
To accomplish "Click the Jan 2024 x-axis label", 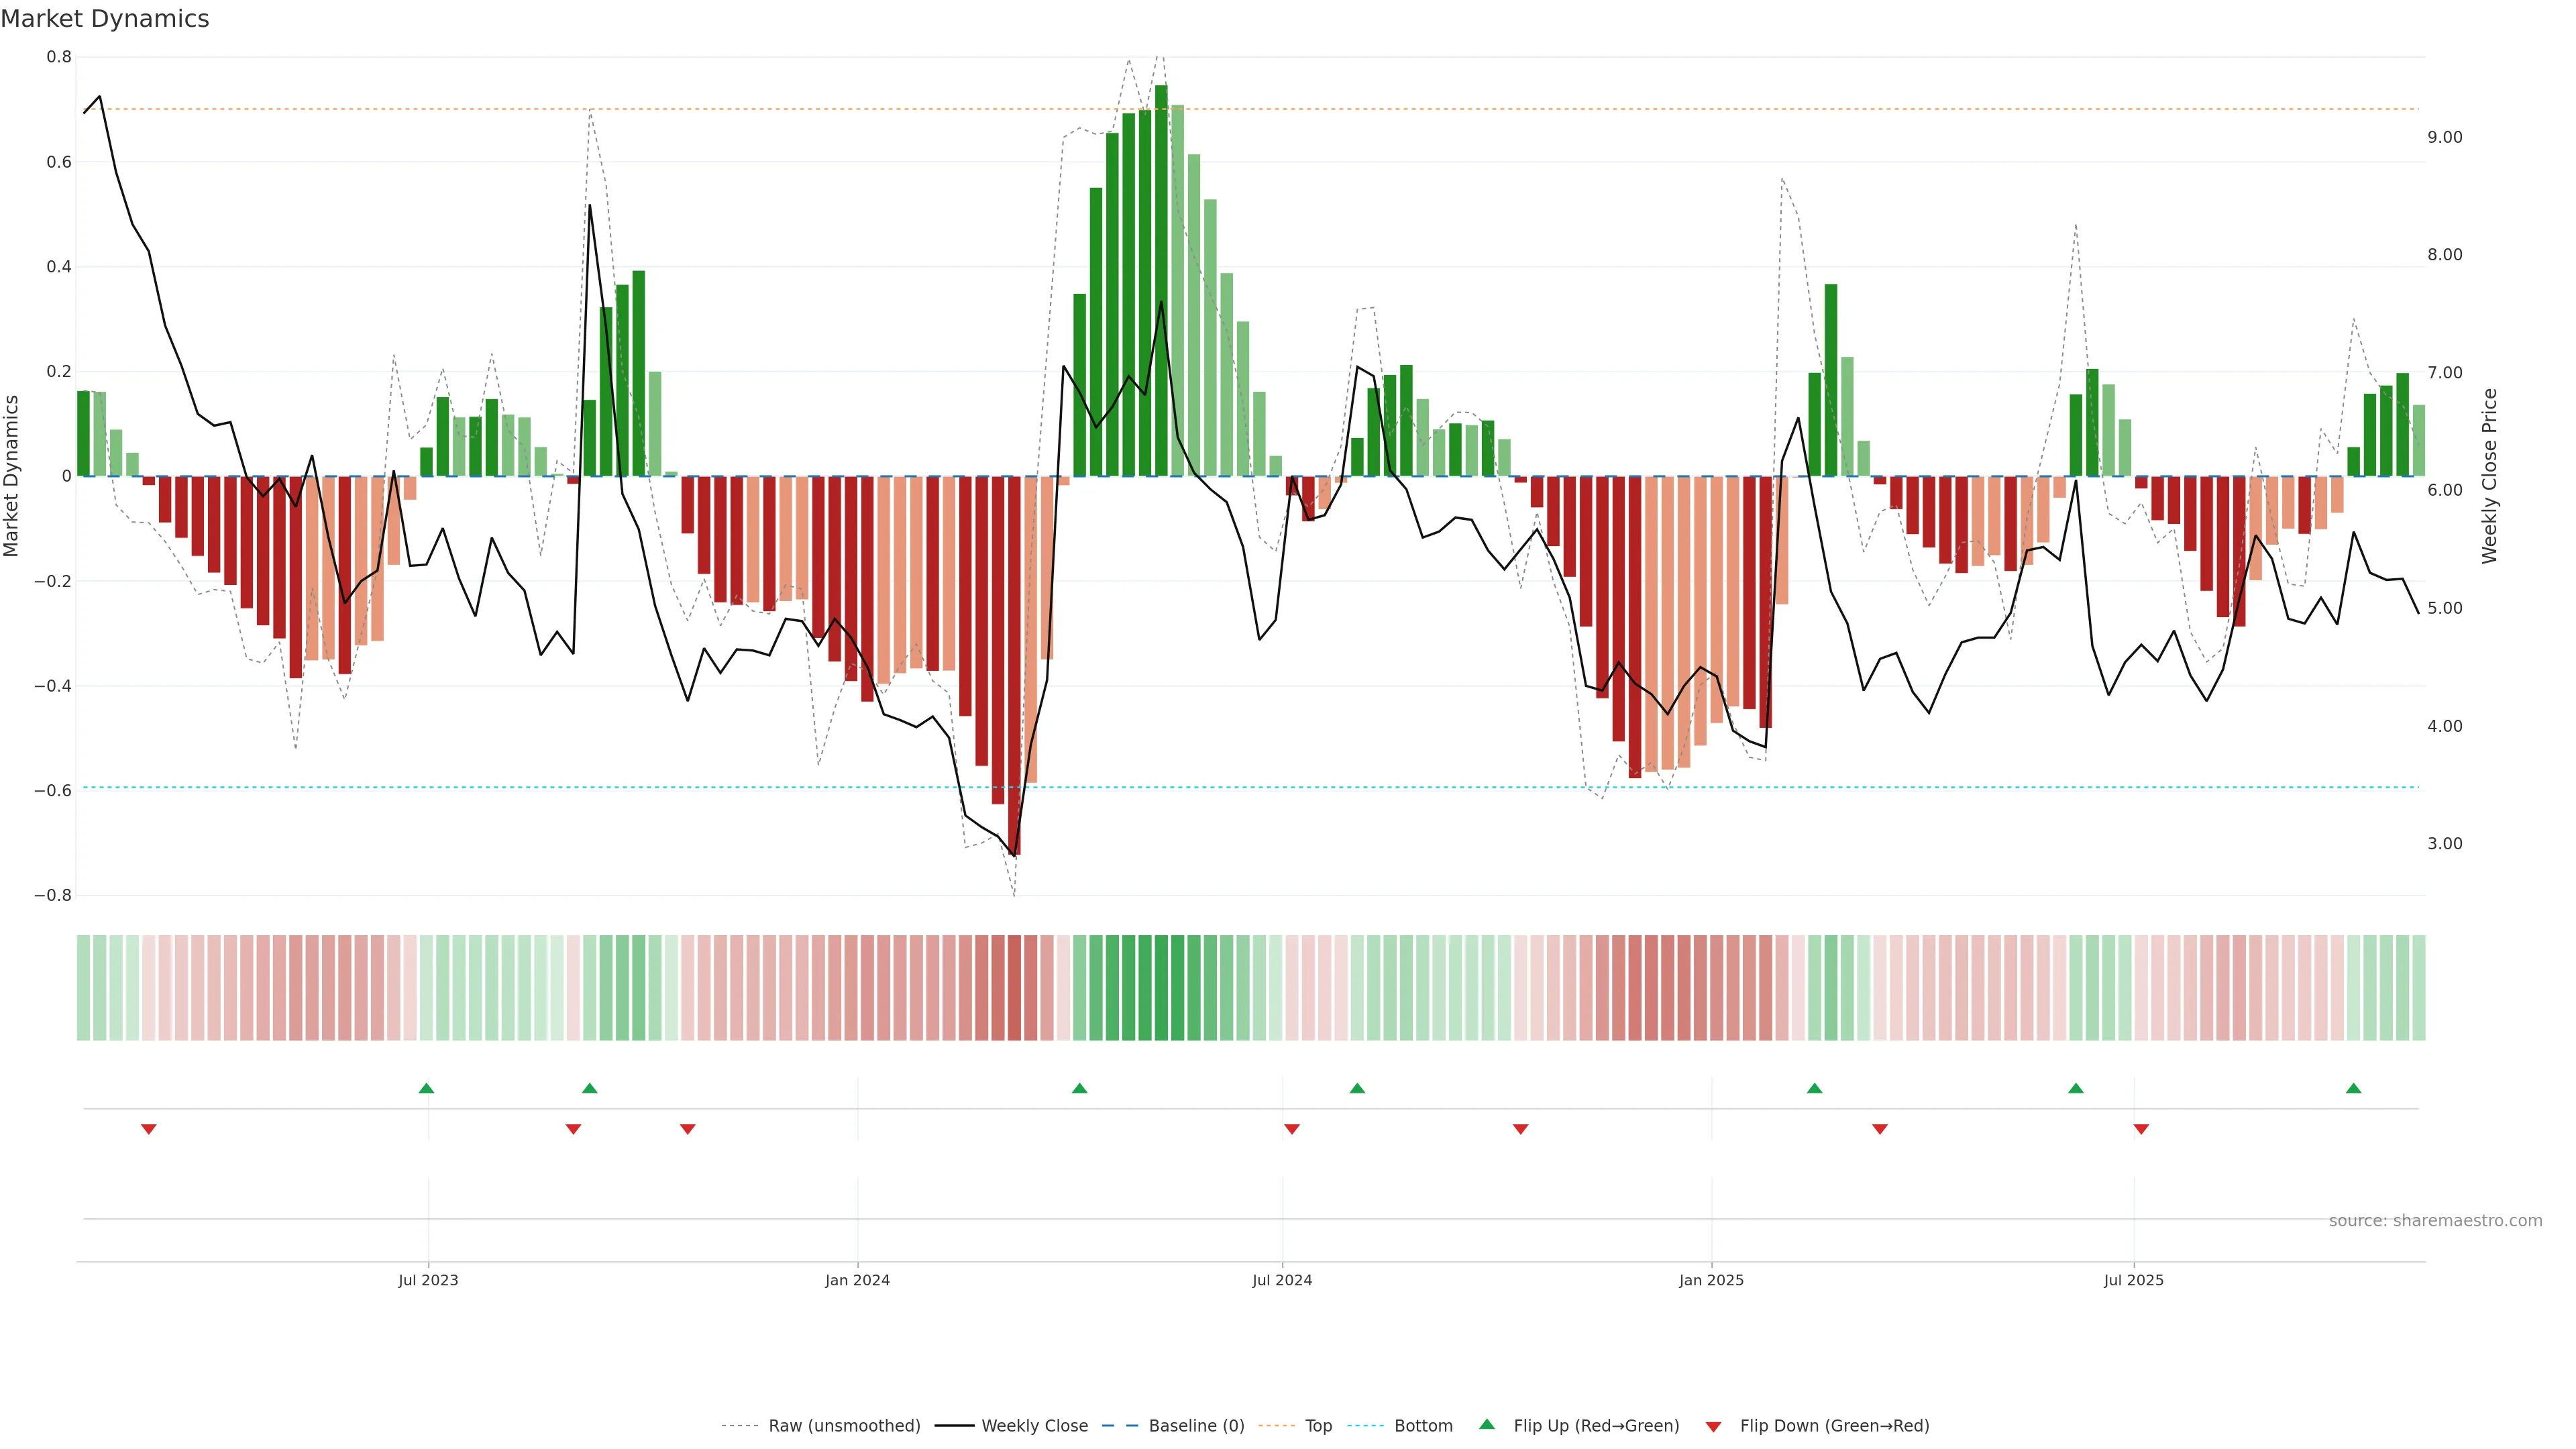I will click(857, 1280).
